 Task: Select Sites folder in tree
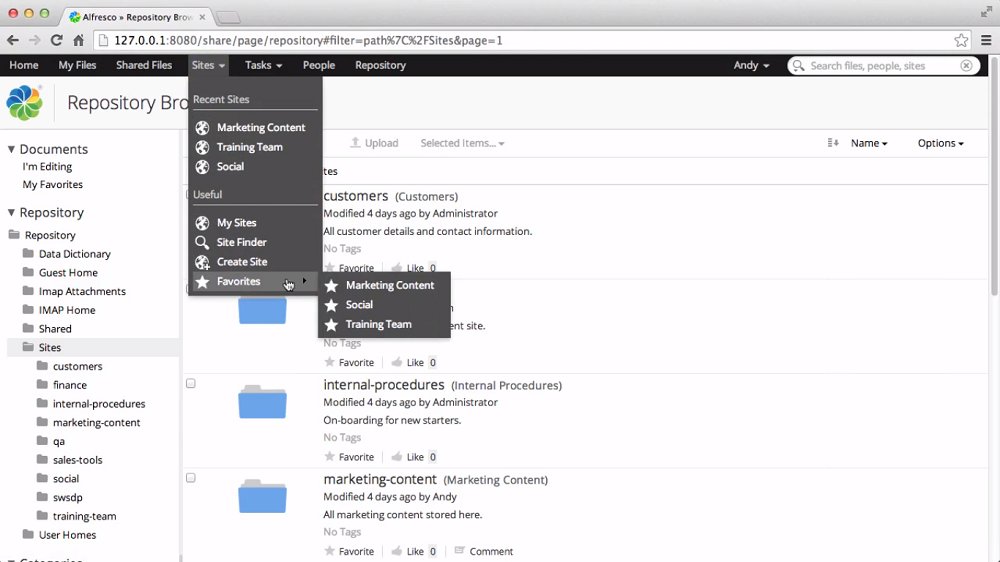pos(50,348)
